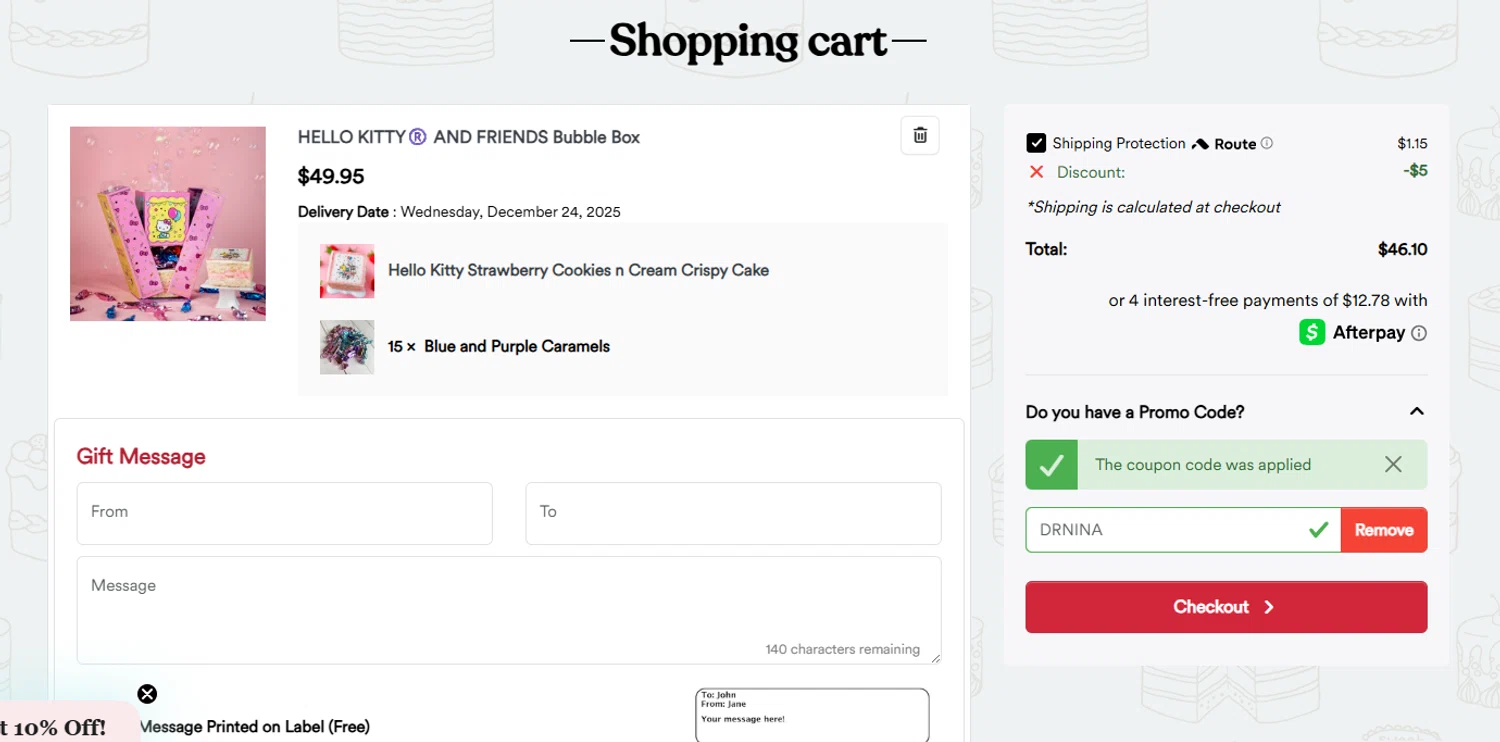This screenshot has height=742, width=1500.
Task: Click the Gift Message From field
Action: 284,513
